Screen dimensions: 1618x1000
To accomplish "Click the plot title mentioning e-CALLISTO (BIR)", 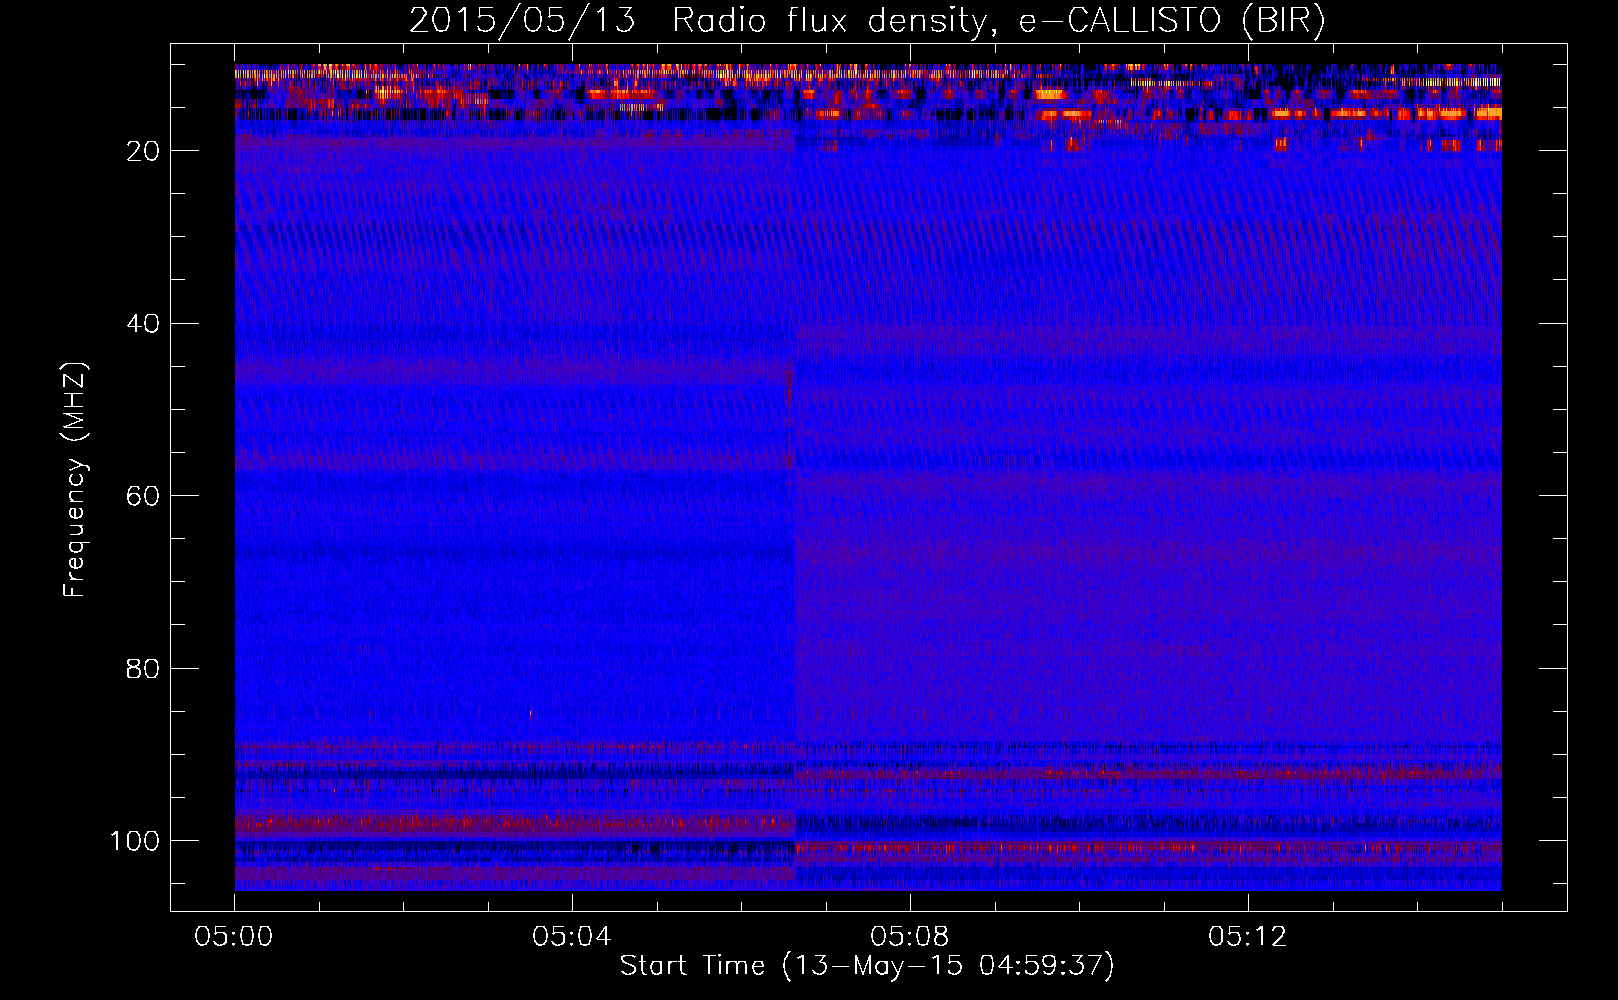I will coord(867,21).
